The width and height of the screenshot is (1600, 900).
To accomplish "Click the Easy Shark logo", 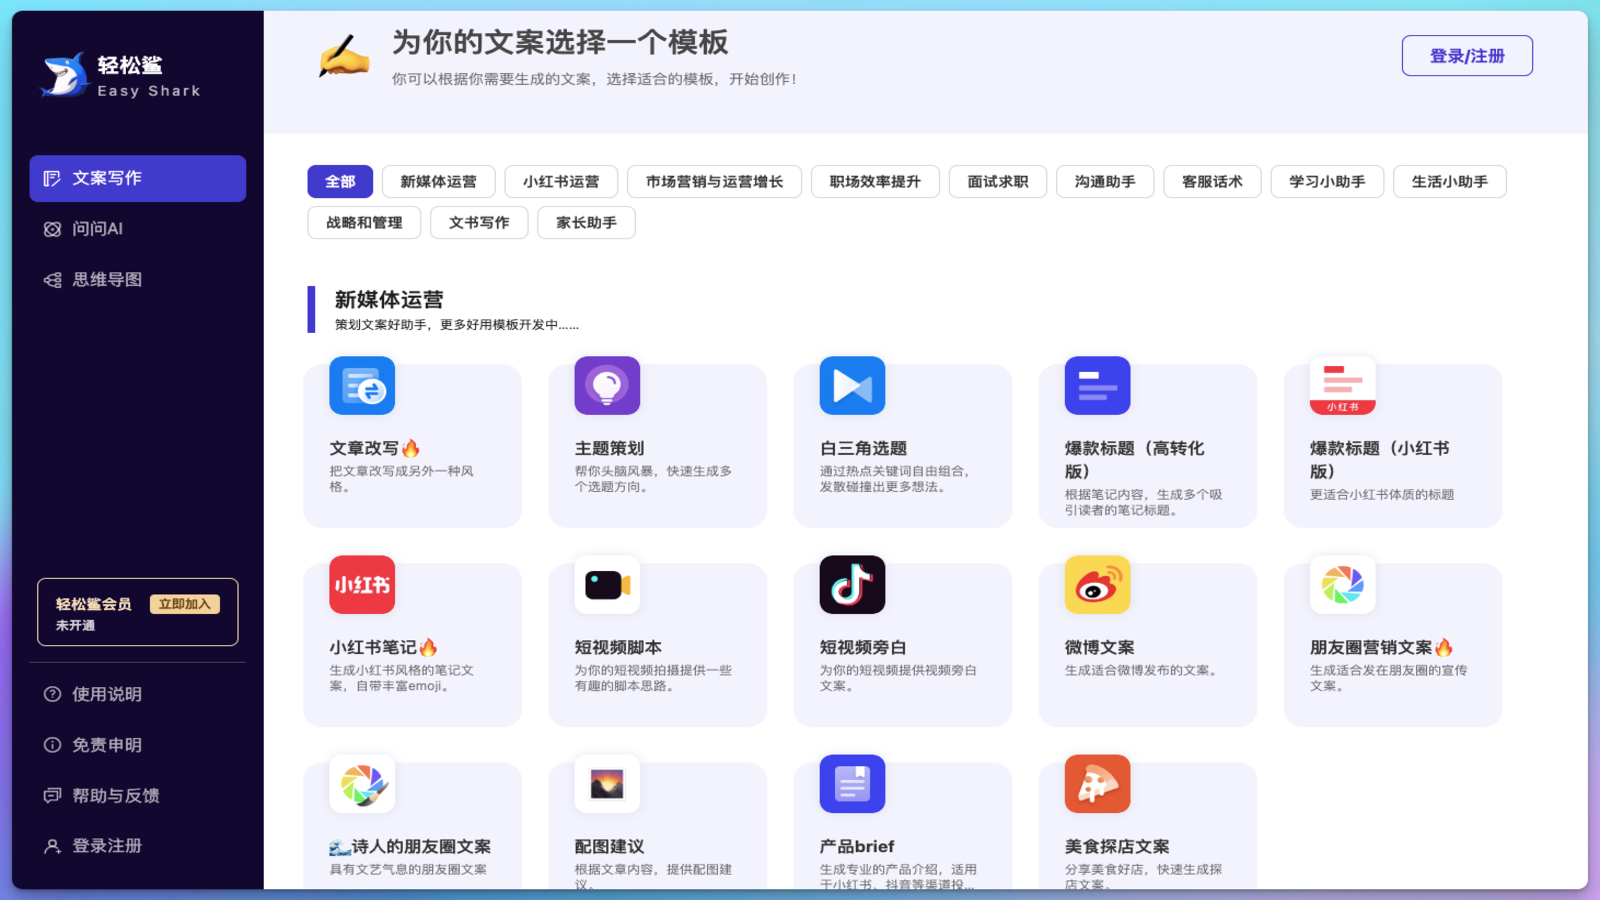I will point(120,76).
